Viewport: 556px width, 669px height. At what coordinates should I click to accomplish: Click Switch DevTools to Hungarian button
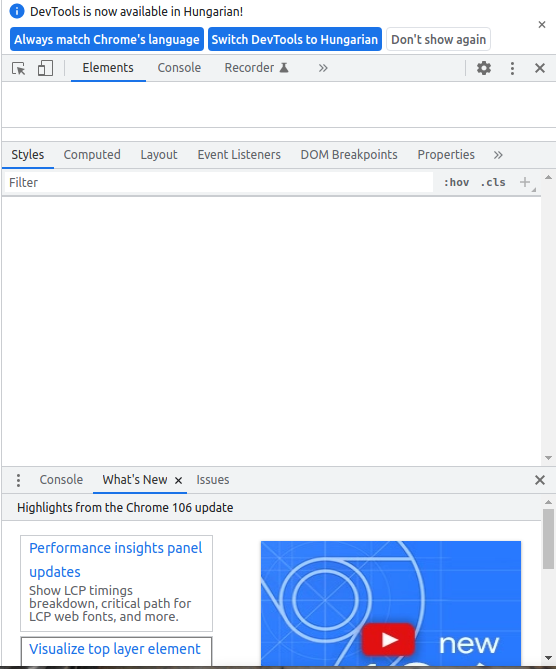click(295, 39)
